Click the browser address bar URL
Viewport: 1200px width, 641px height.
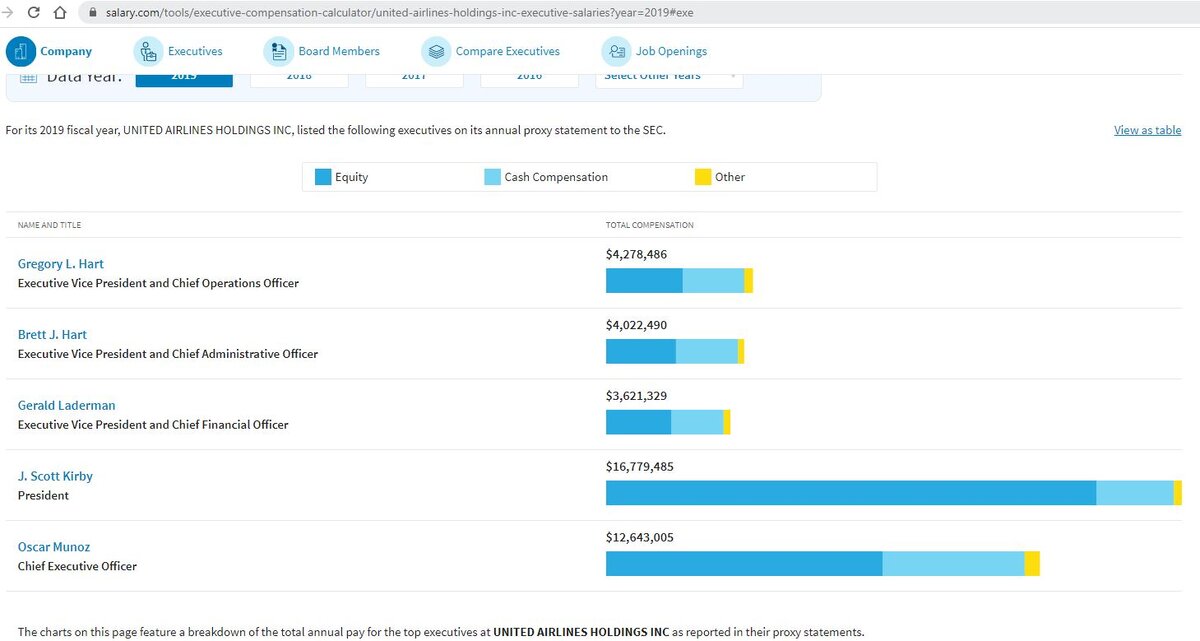pyautogui.click(x=400, y=13)
